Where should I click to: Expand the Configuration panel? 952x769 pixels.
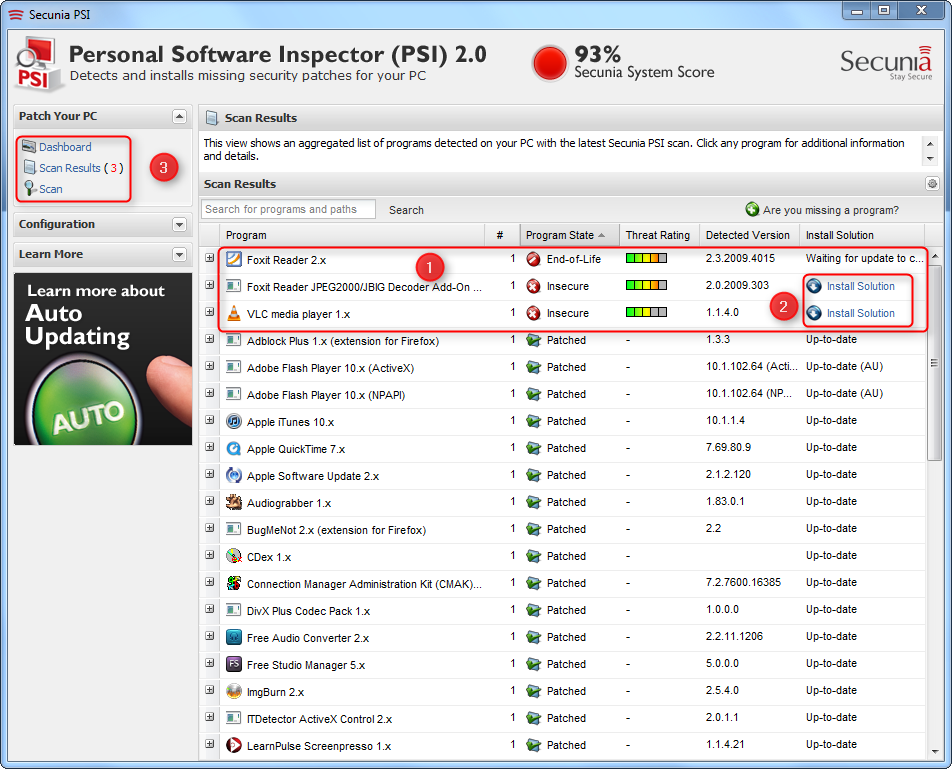point(179,225)
